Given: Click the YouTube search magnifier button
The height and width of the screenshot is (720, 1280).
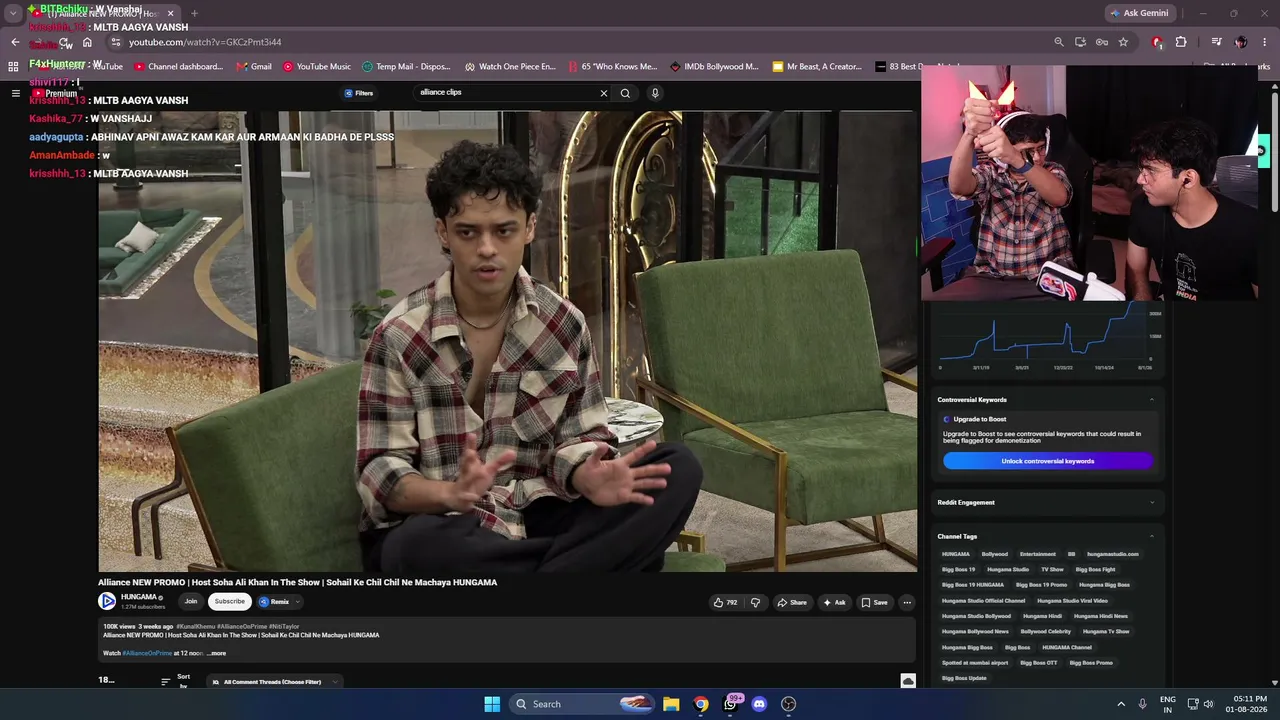Looking at the screenshot, I should (625, 93).
